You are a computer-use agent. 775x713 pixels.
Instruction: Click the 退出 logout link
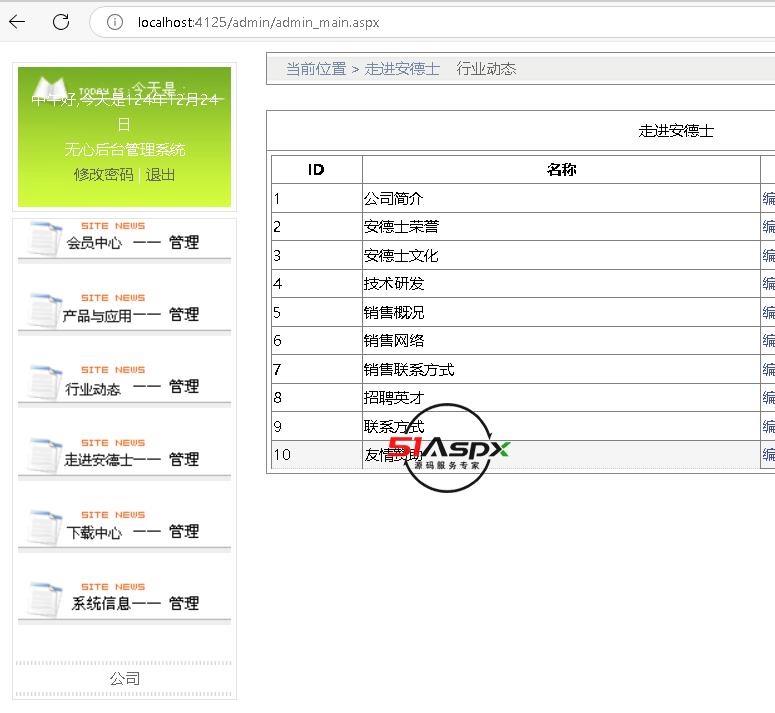pos(160,174)
